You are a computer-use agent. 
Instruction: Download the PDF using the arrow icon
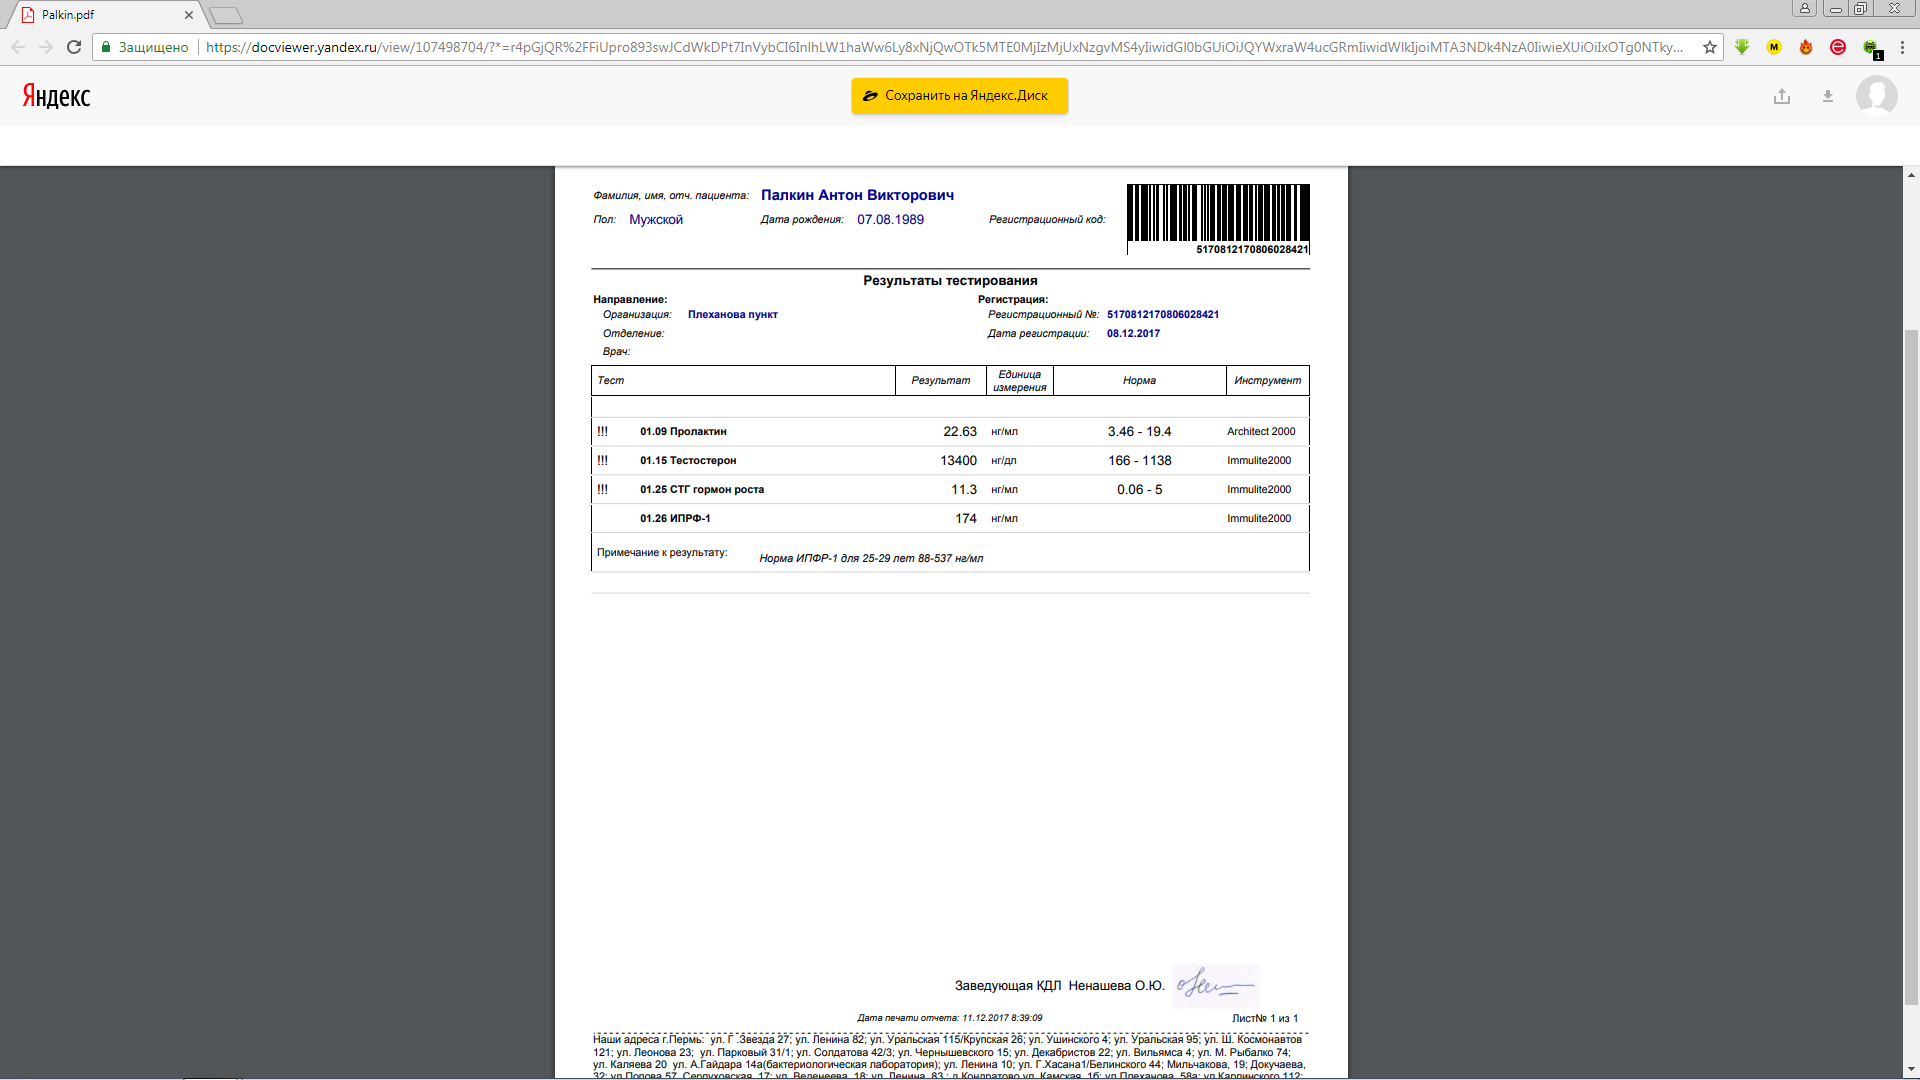[1828, 96]
